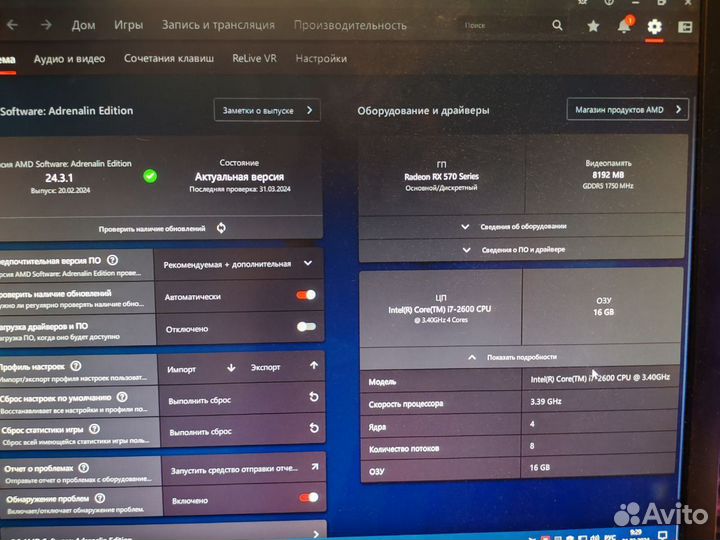Open the Дом tab

[84, 25]
